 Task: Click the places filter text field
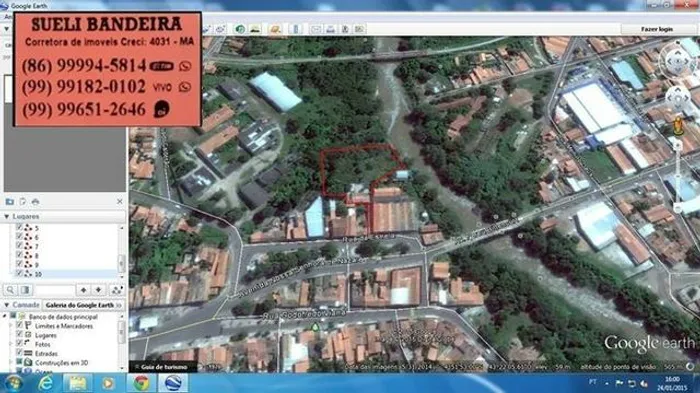[x=54, y=290]
